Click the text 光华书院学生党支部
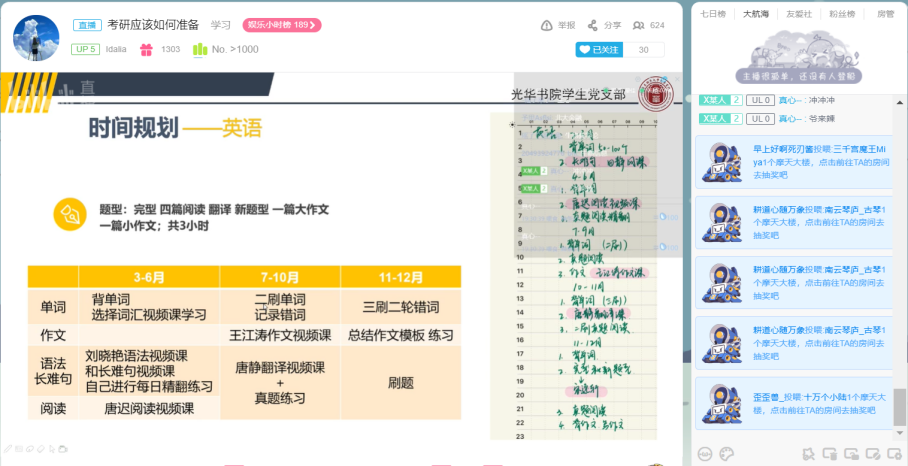 pyautogui.click(x=568, y=94)
